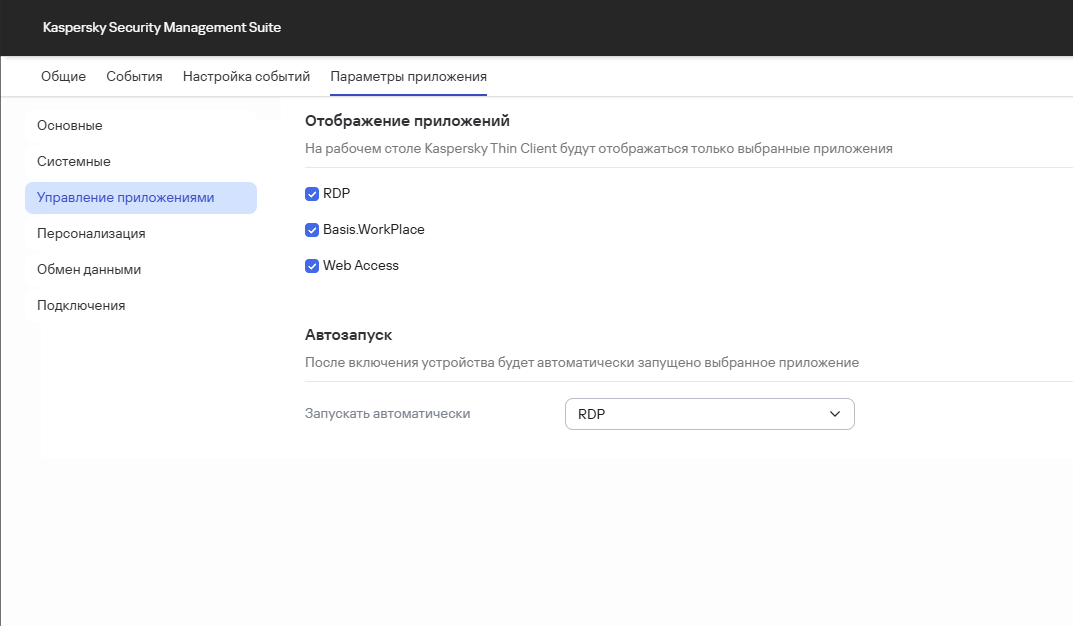
Task: Disable the Web Access checkbox
Action: (x=312, y=266)
